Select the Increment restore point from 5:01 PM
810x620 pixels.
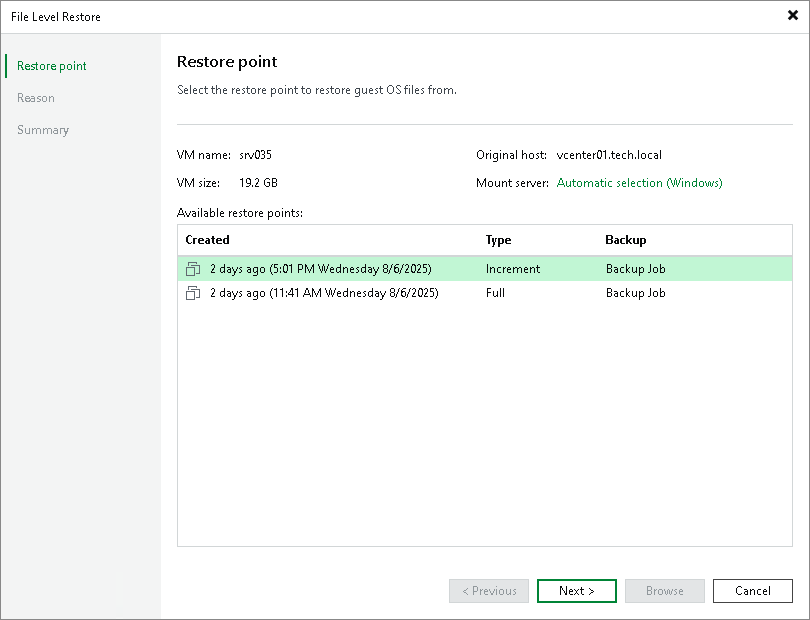pos(320,268)
